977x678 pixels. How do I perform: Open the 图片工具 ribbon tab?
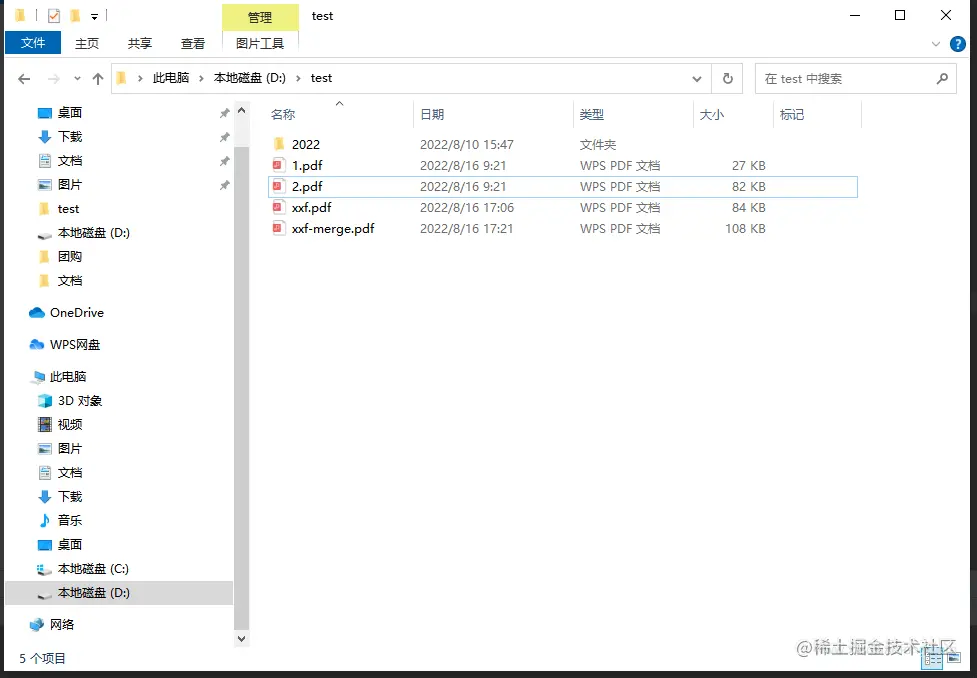coord(260,44)
